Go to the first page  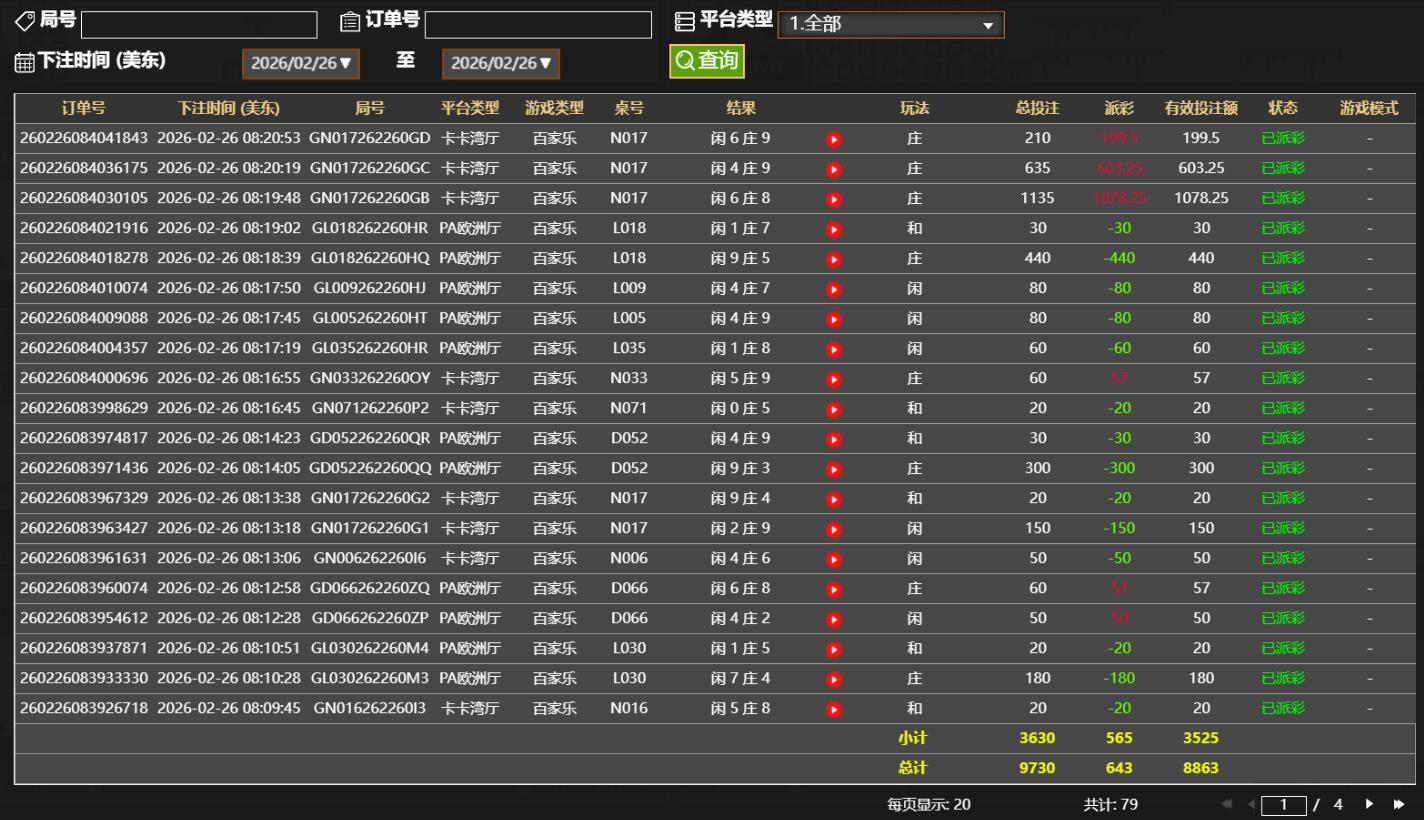click(x=1227, y=804)
